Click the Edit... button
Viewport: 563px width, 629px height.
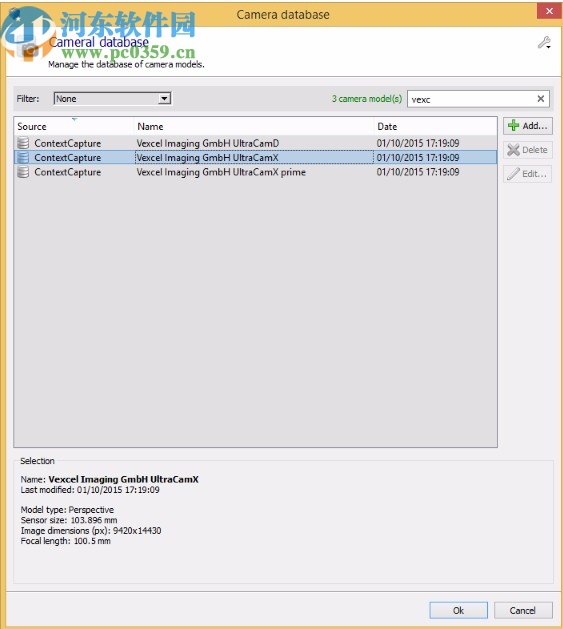(x=528, y=174)
